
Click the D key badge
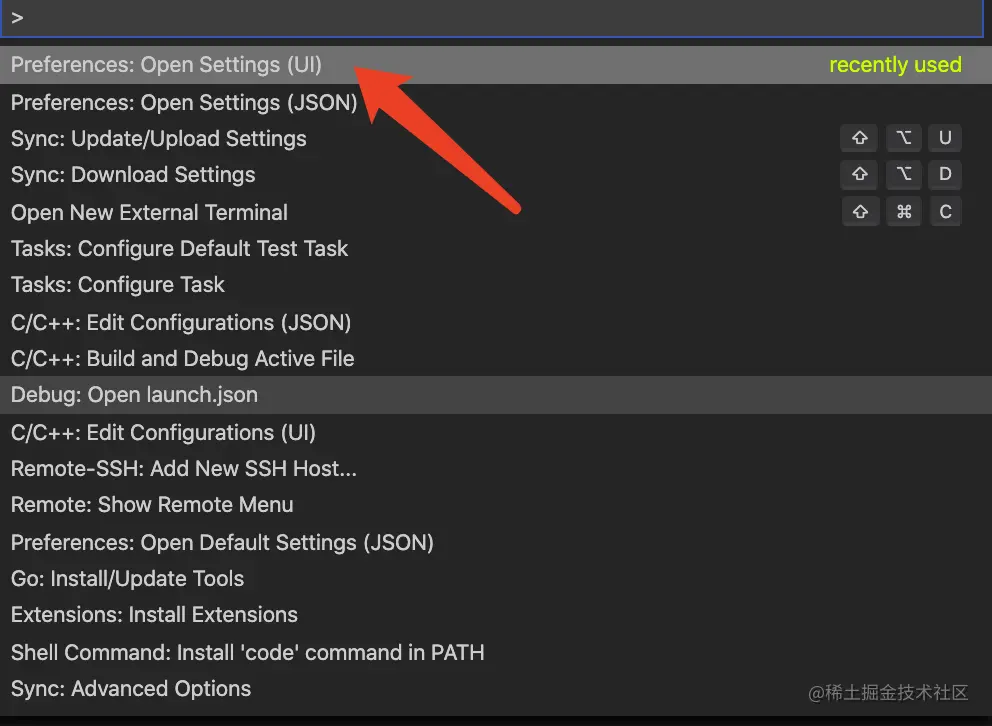tap(945, 174)
